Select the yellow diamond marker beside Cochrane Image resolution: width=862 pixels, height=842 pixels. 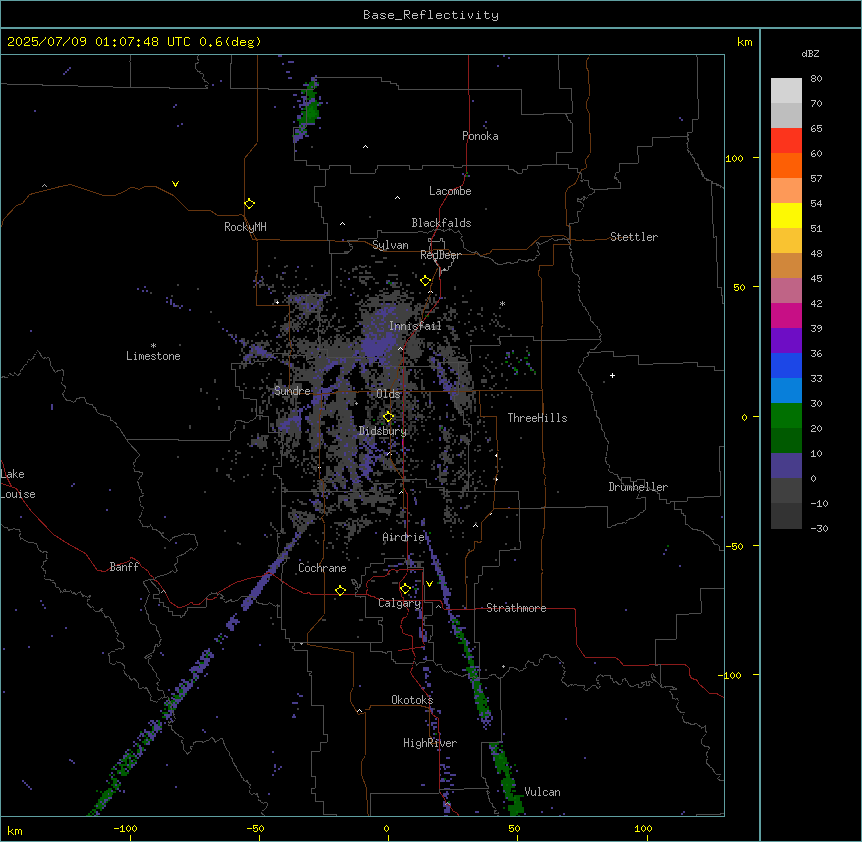340,591
